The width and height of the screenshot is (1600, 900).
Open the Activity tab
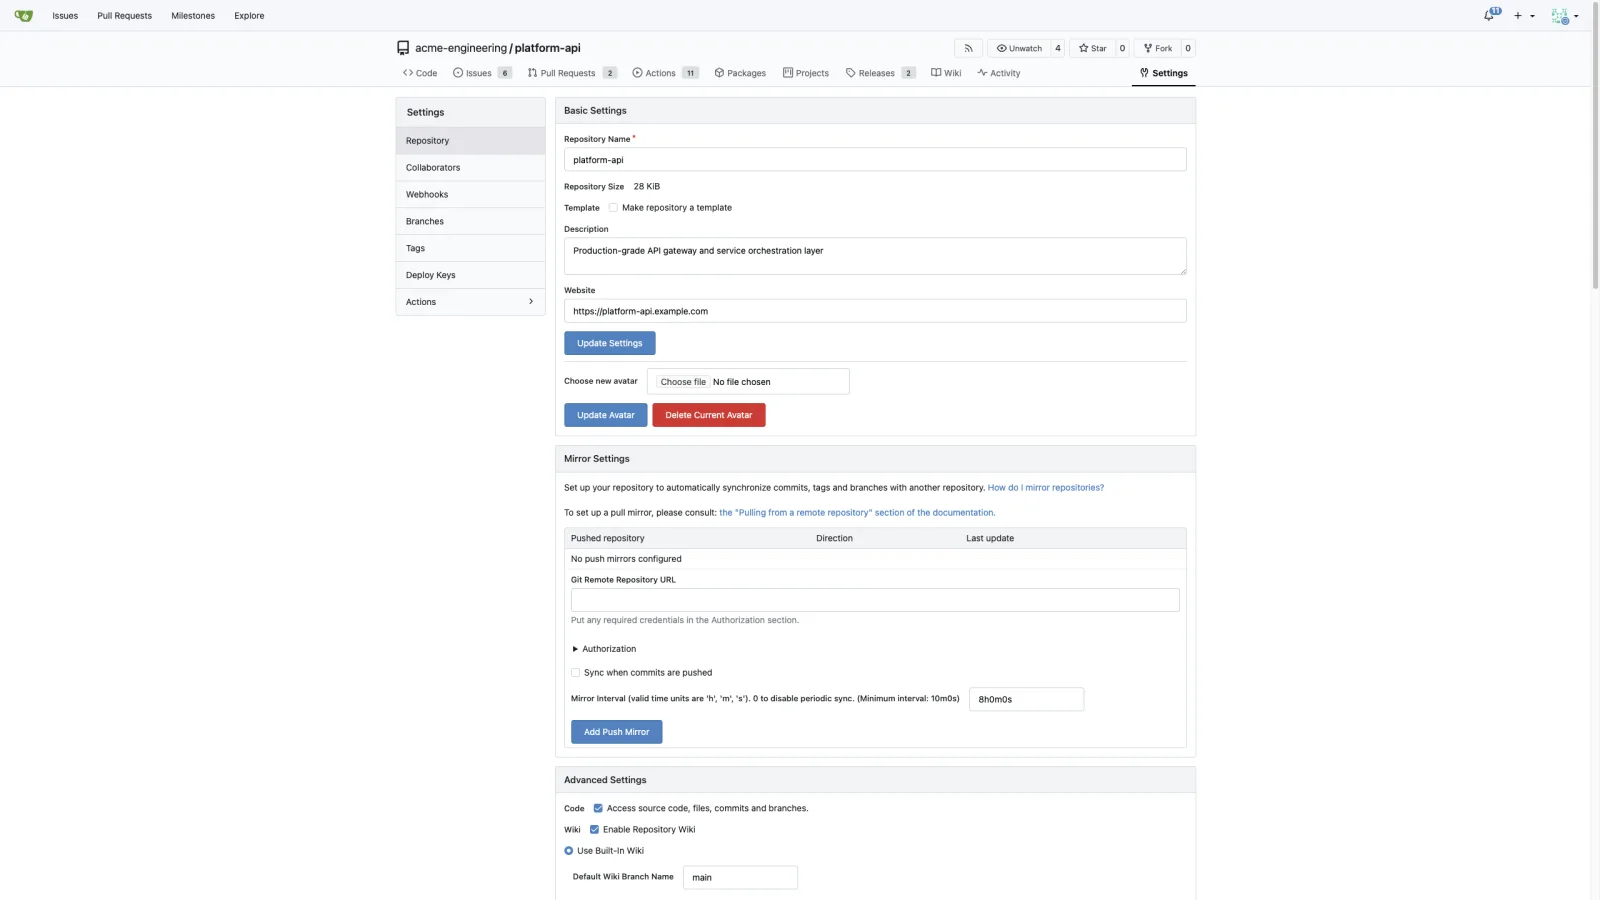999,73
